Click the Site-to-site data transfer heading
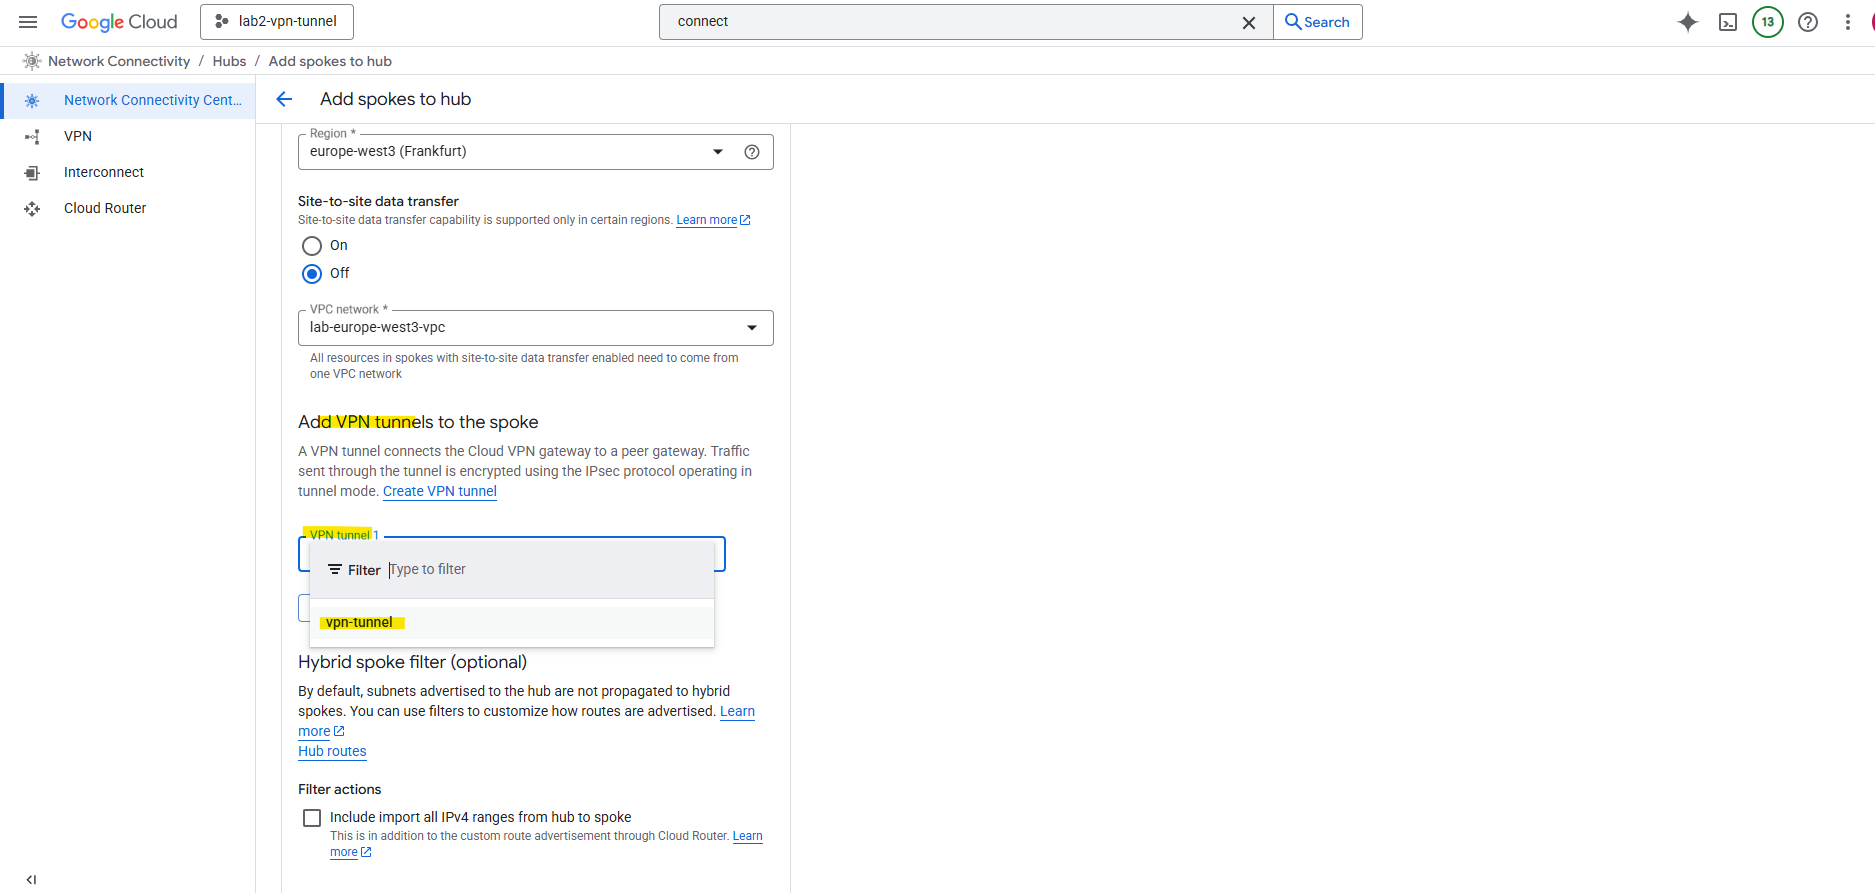Viewport: 1875px width, 893px height. coord(378,201)
